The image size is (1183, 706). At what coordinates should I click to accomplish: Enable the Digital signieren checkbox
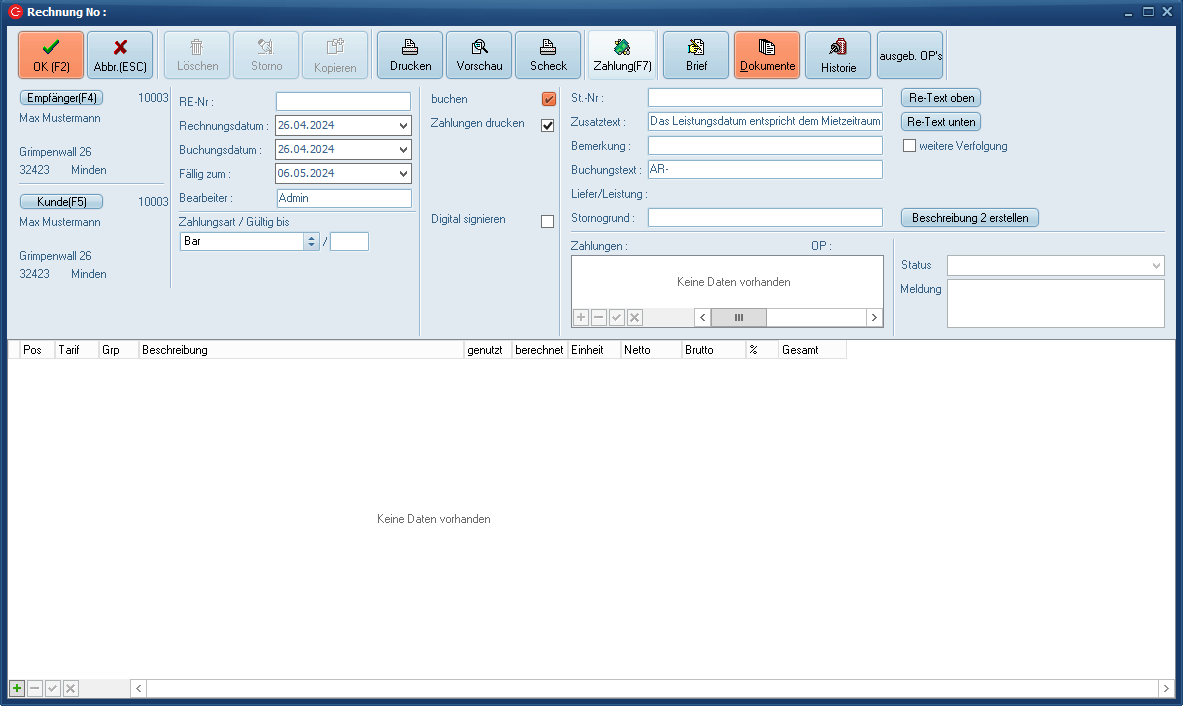[547, 221]
